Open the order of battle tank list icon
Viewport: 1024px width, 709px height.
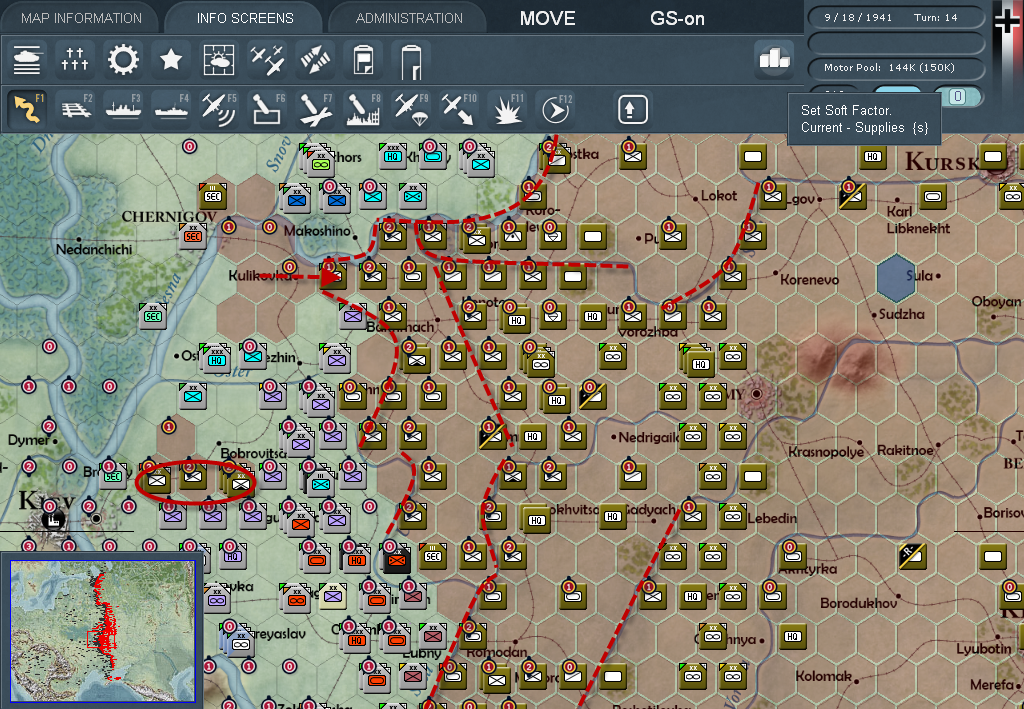(27, 60)
